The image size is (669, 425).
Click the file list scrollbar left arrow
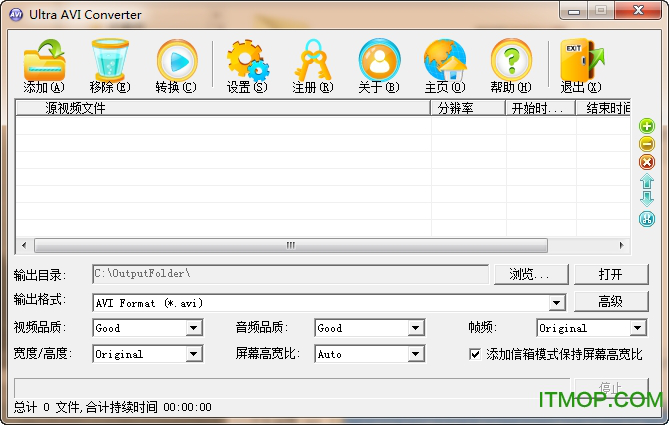click(24, 245)
